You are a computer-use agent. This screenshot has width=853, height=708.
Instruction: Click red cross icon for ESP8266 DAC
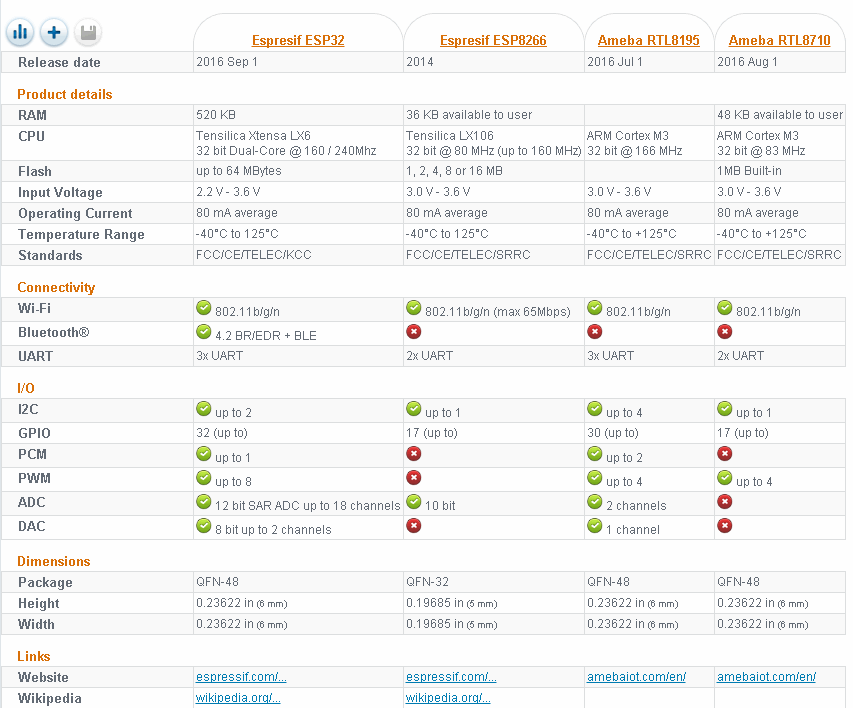click(x=413, y=526)
